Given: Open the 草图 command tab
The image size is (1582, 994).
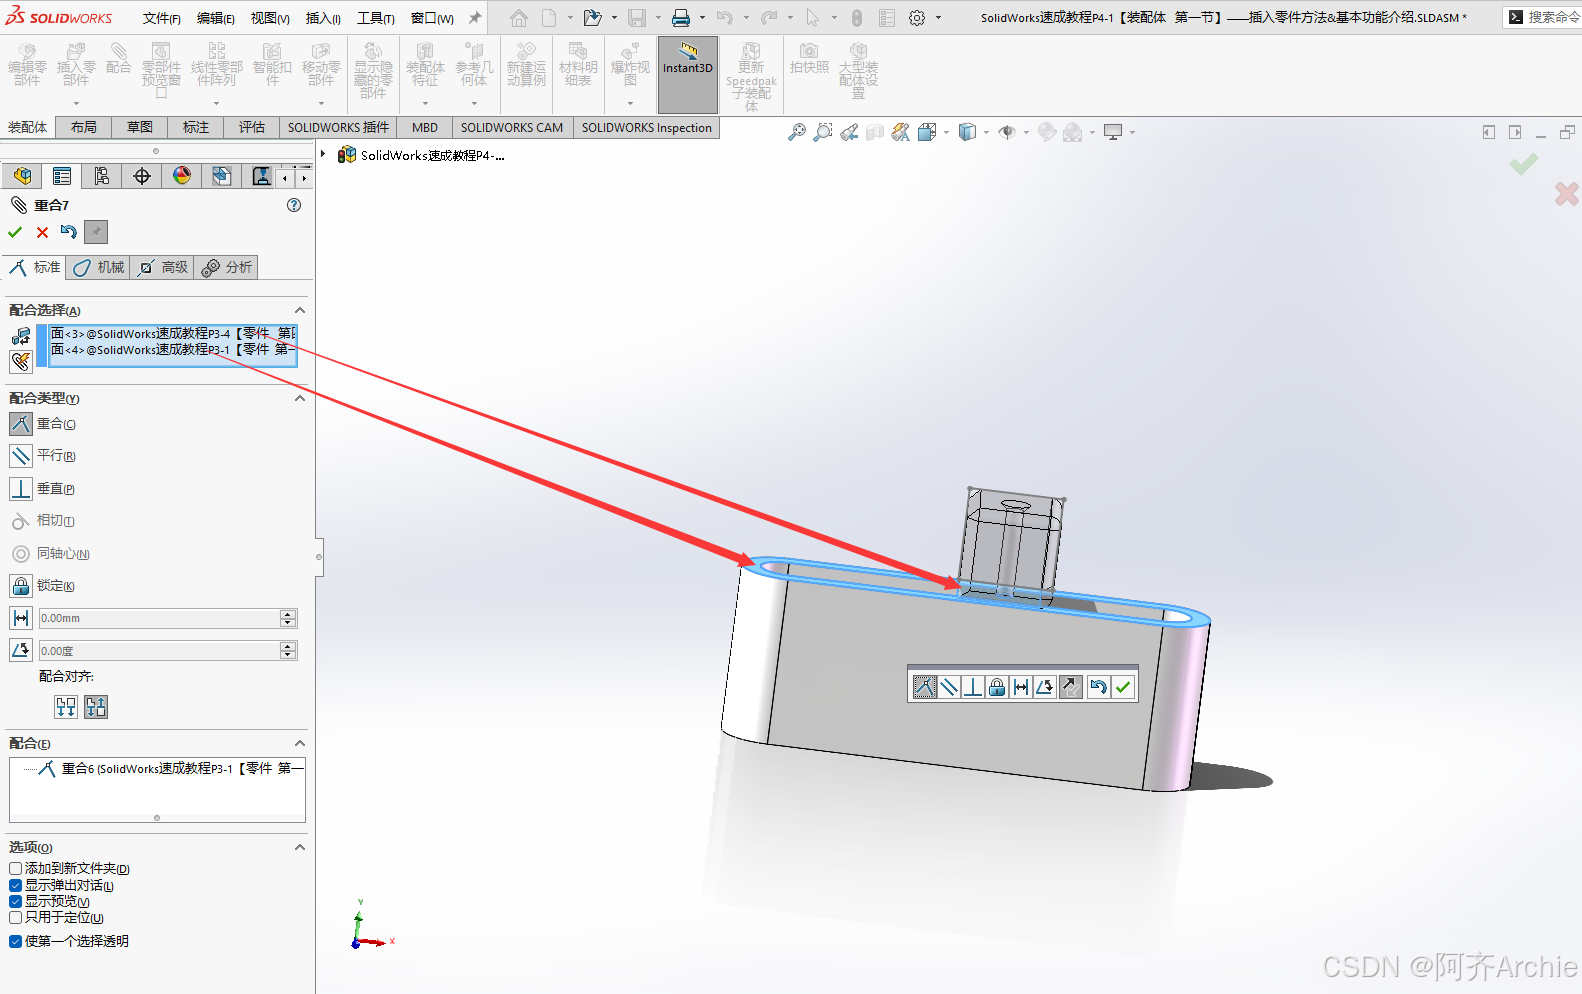Looking at the screenshot, I should pos(140,127).
